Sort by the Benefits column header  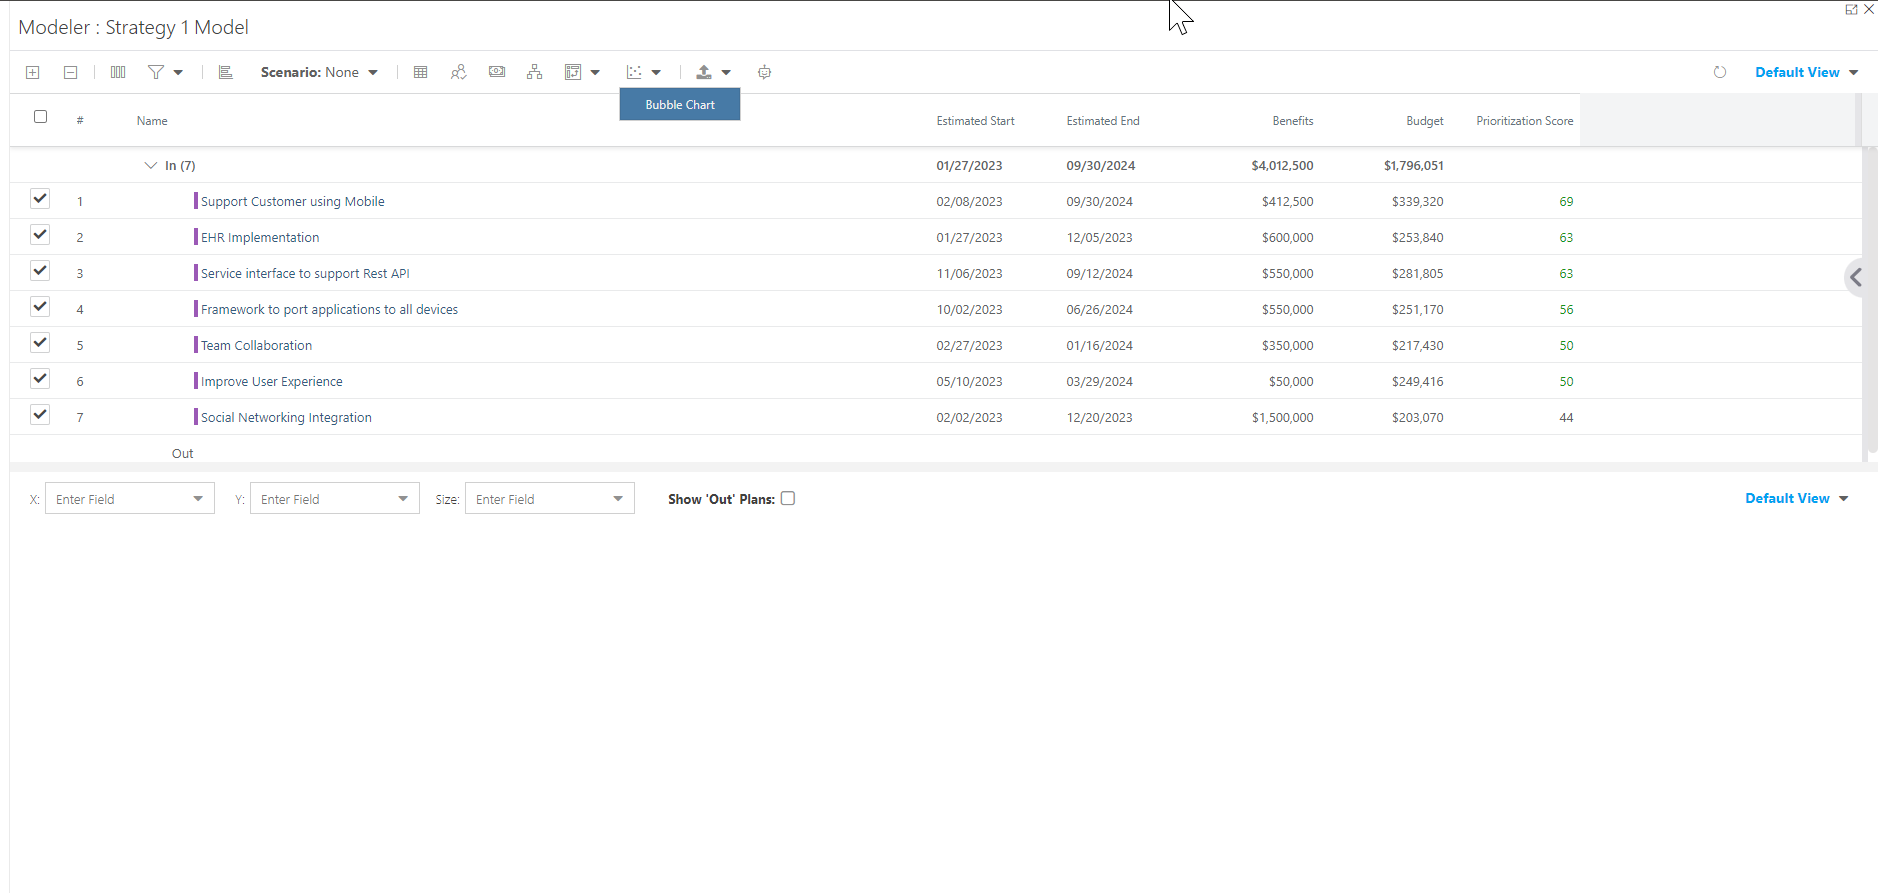tap(1293, 121)
